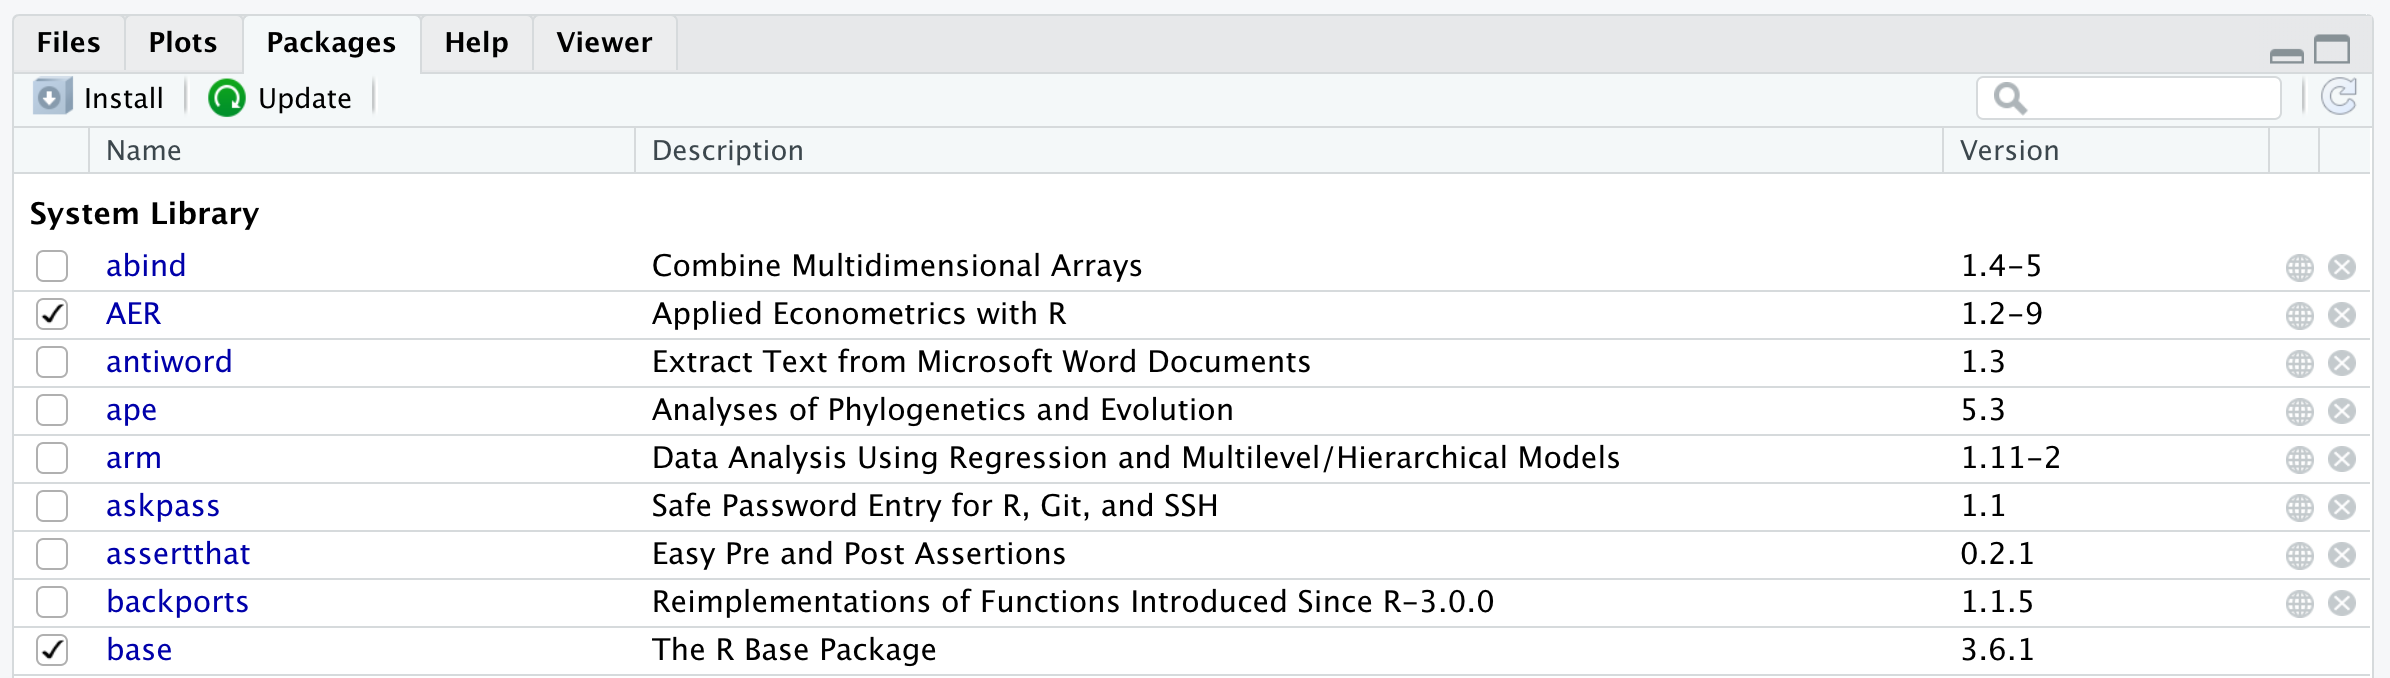Image resolution: width=2390 pixels, height=678 pixels.
Task: Maximize the Packages pane
Action: click(2332, 49)
